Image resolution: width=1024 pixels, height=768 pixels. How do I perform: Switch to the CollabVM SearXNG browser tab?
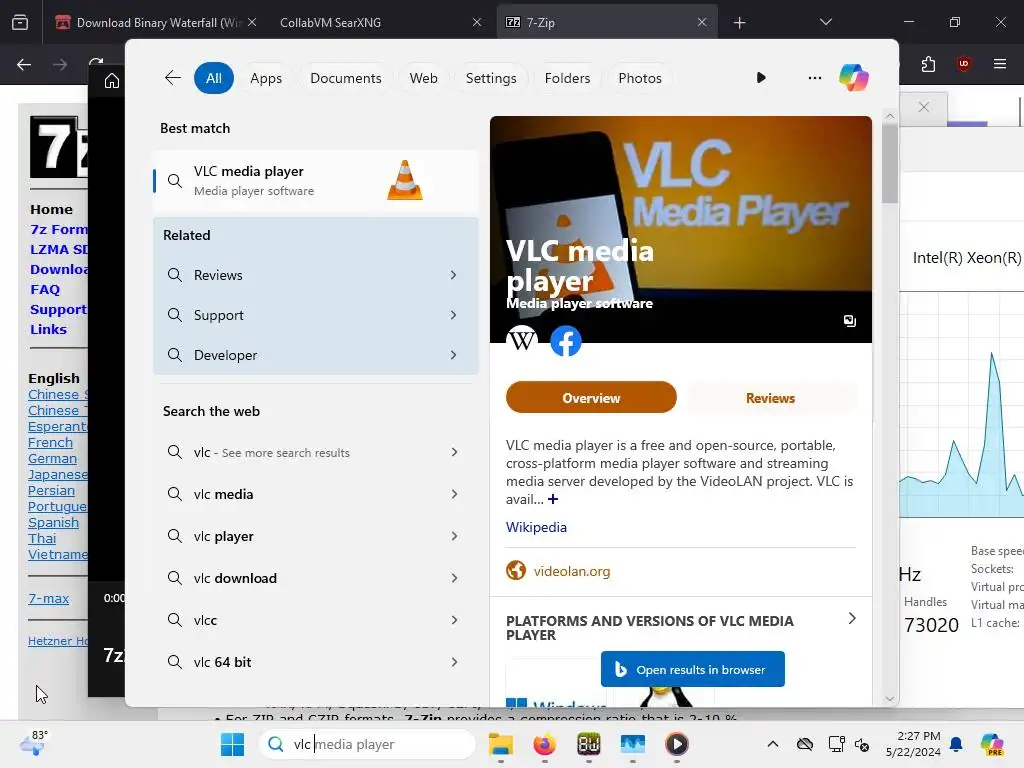pyautogui.click(x=380, y=22)
